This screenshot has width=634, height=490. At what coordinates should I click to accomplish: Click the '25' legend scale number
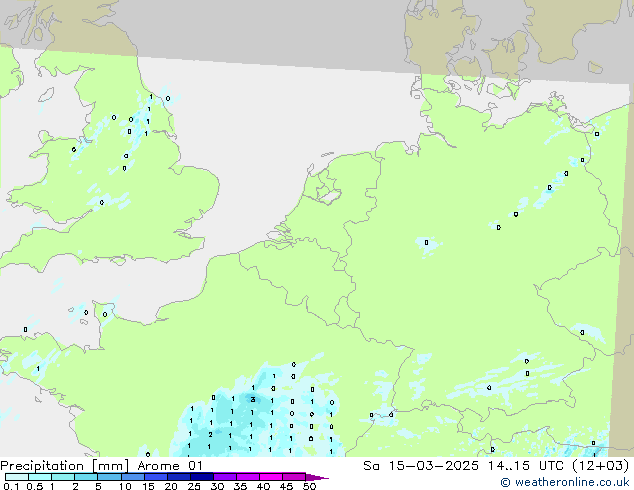[x=194, y=486]
